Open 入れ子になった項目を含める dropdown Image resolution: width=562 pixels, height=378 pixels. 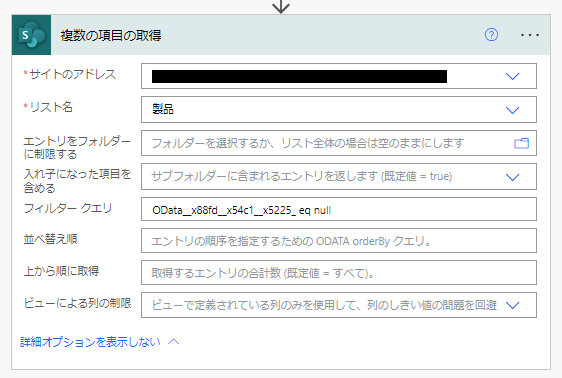pyautogui.click(x=513, y=177)
